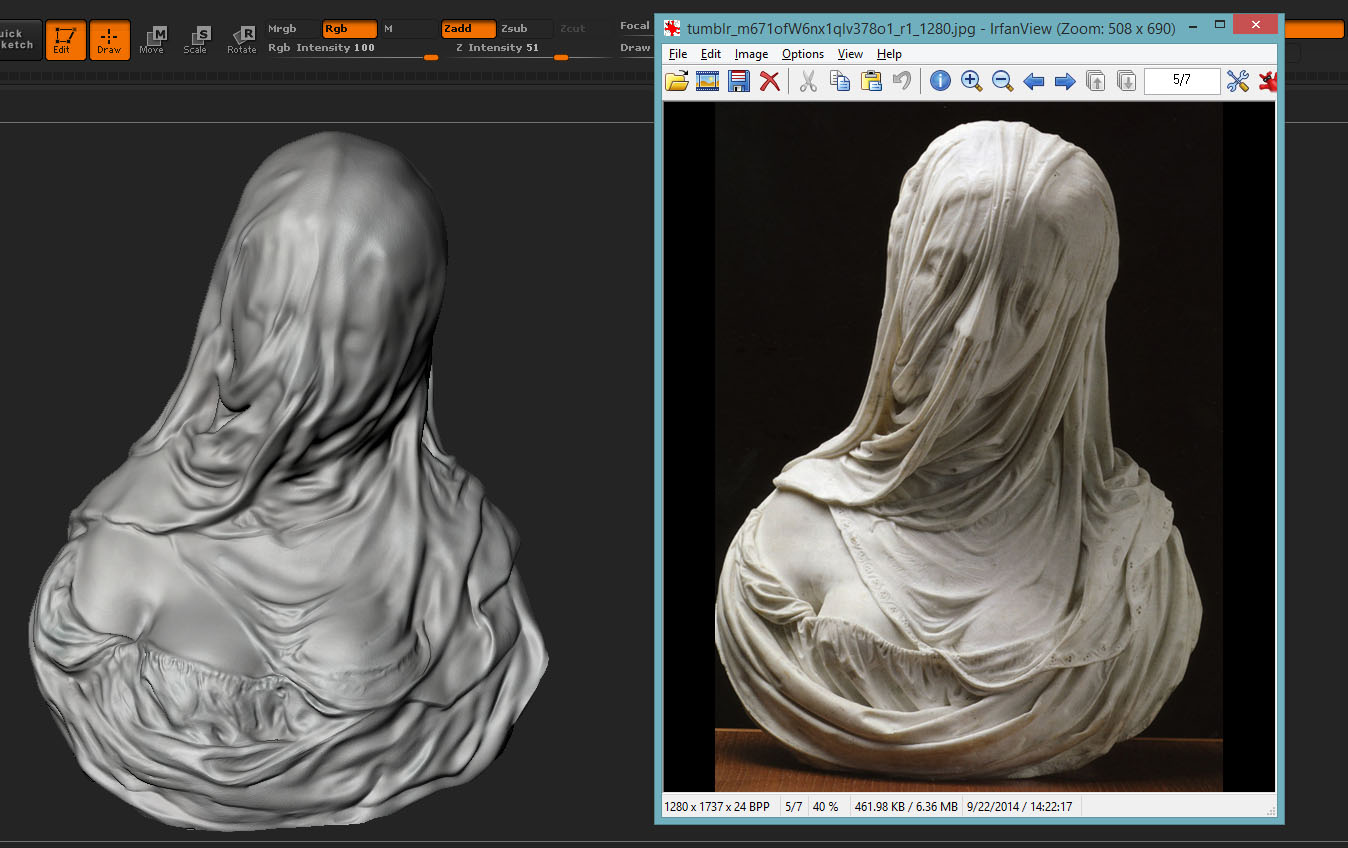Switch to Zsub sculpting mode

point(526,29)
